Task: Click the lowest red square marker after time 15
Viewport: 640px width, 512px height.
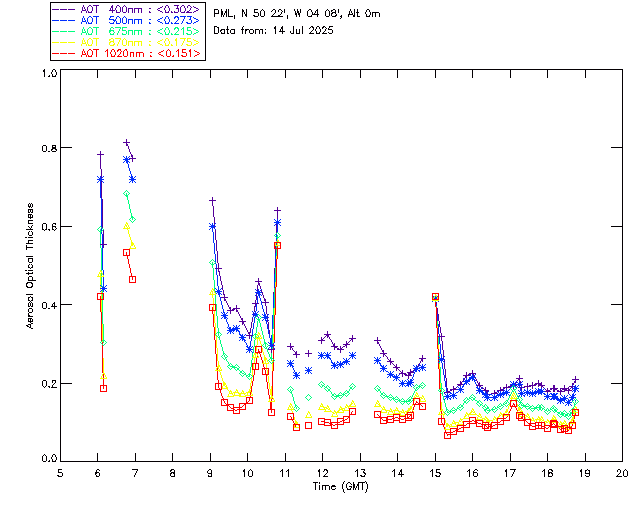Action: (x=448, y=435)
